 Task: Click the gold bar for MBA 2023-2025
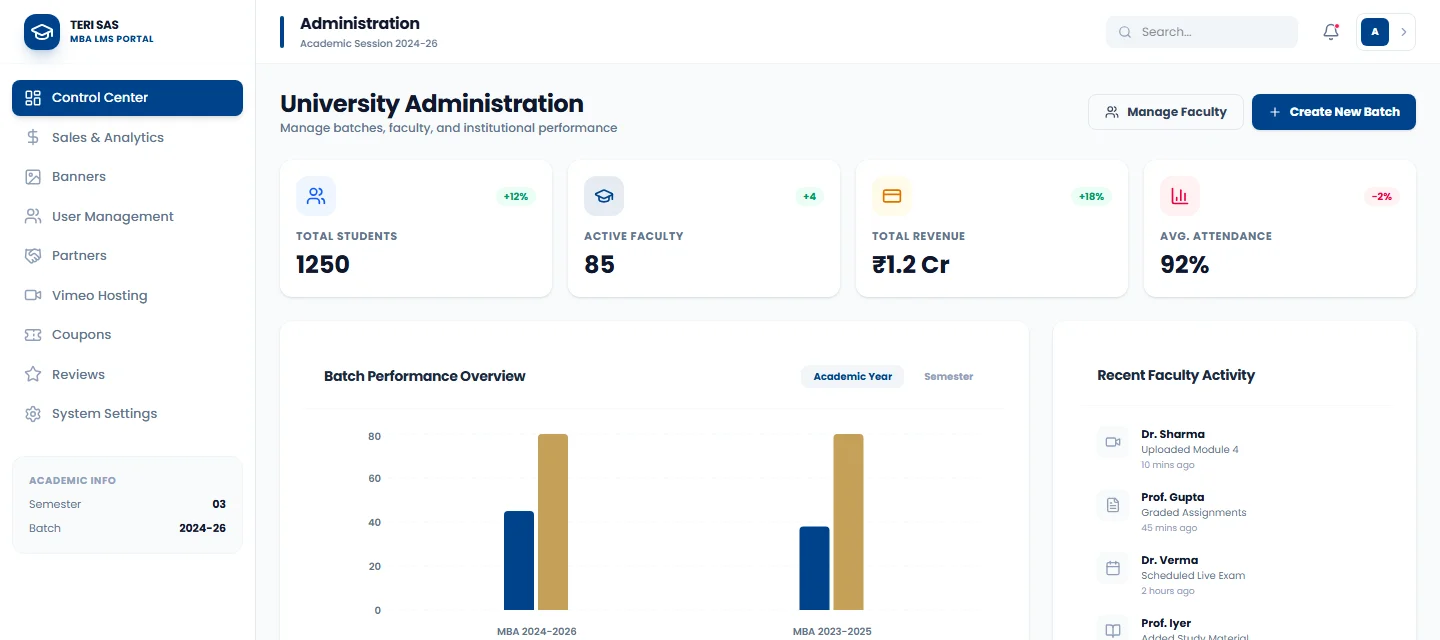pos(848,522)
